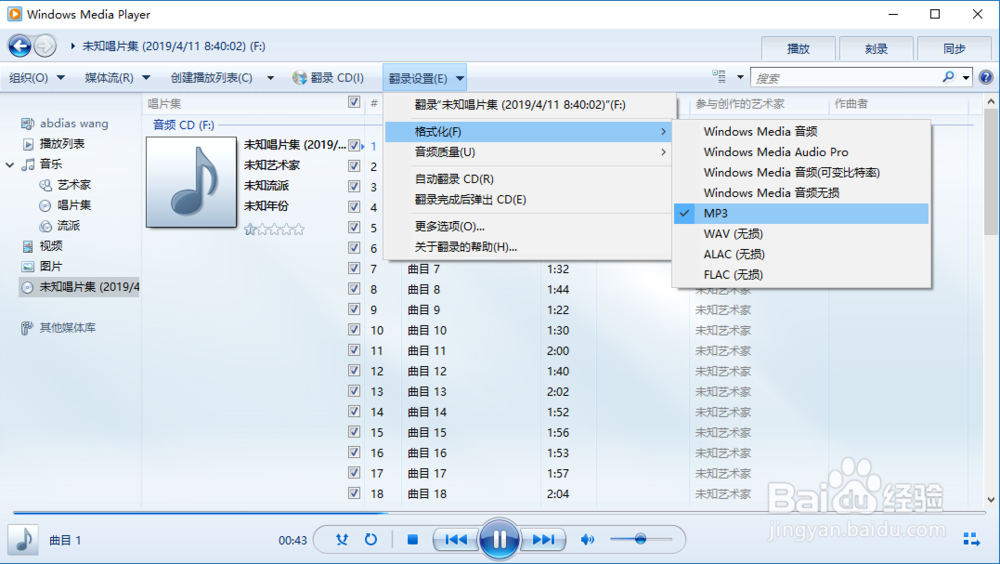Open the Help question mark icon

[x=986, y=78]
